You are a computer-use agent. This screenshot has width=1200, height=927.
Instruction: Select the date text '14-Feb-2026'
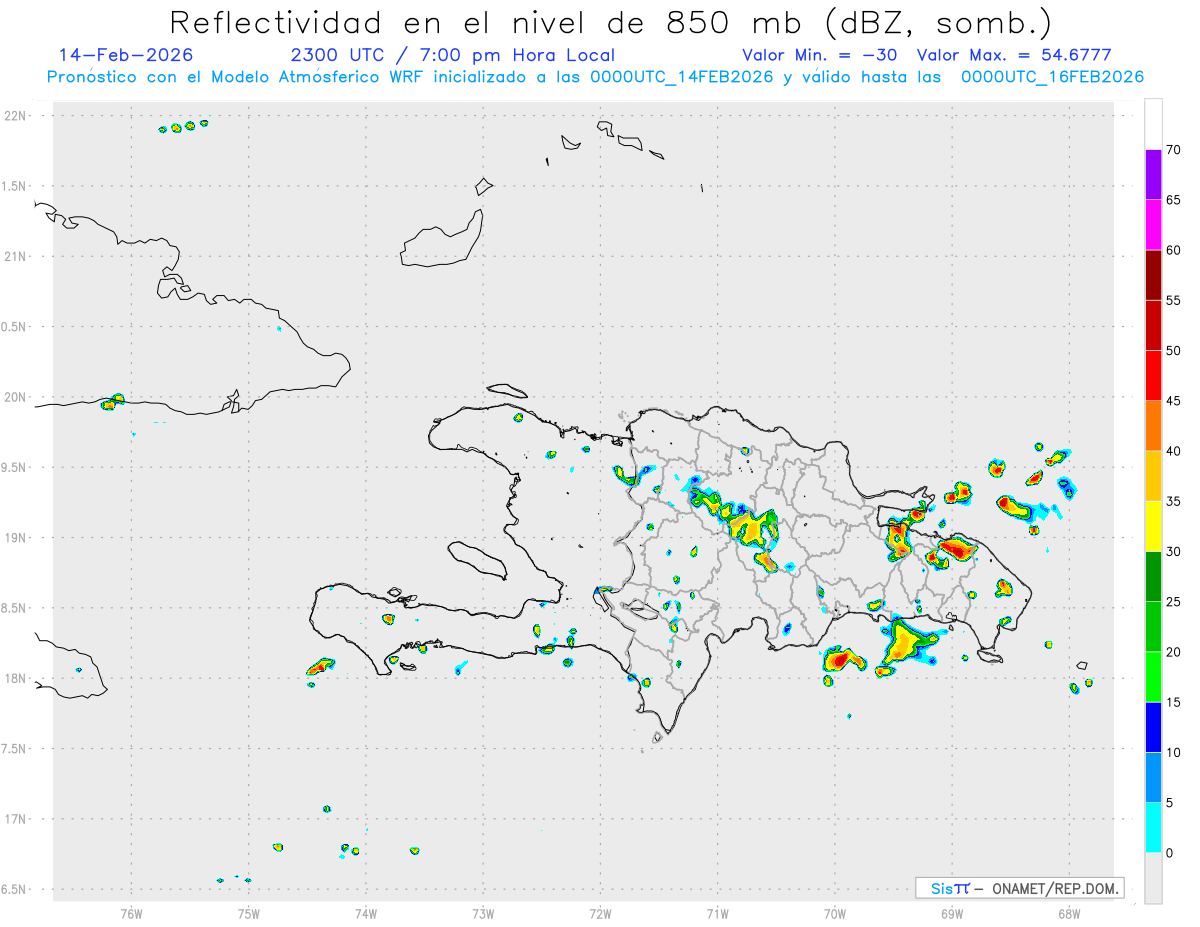click(126, 55)
